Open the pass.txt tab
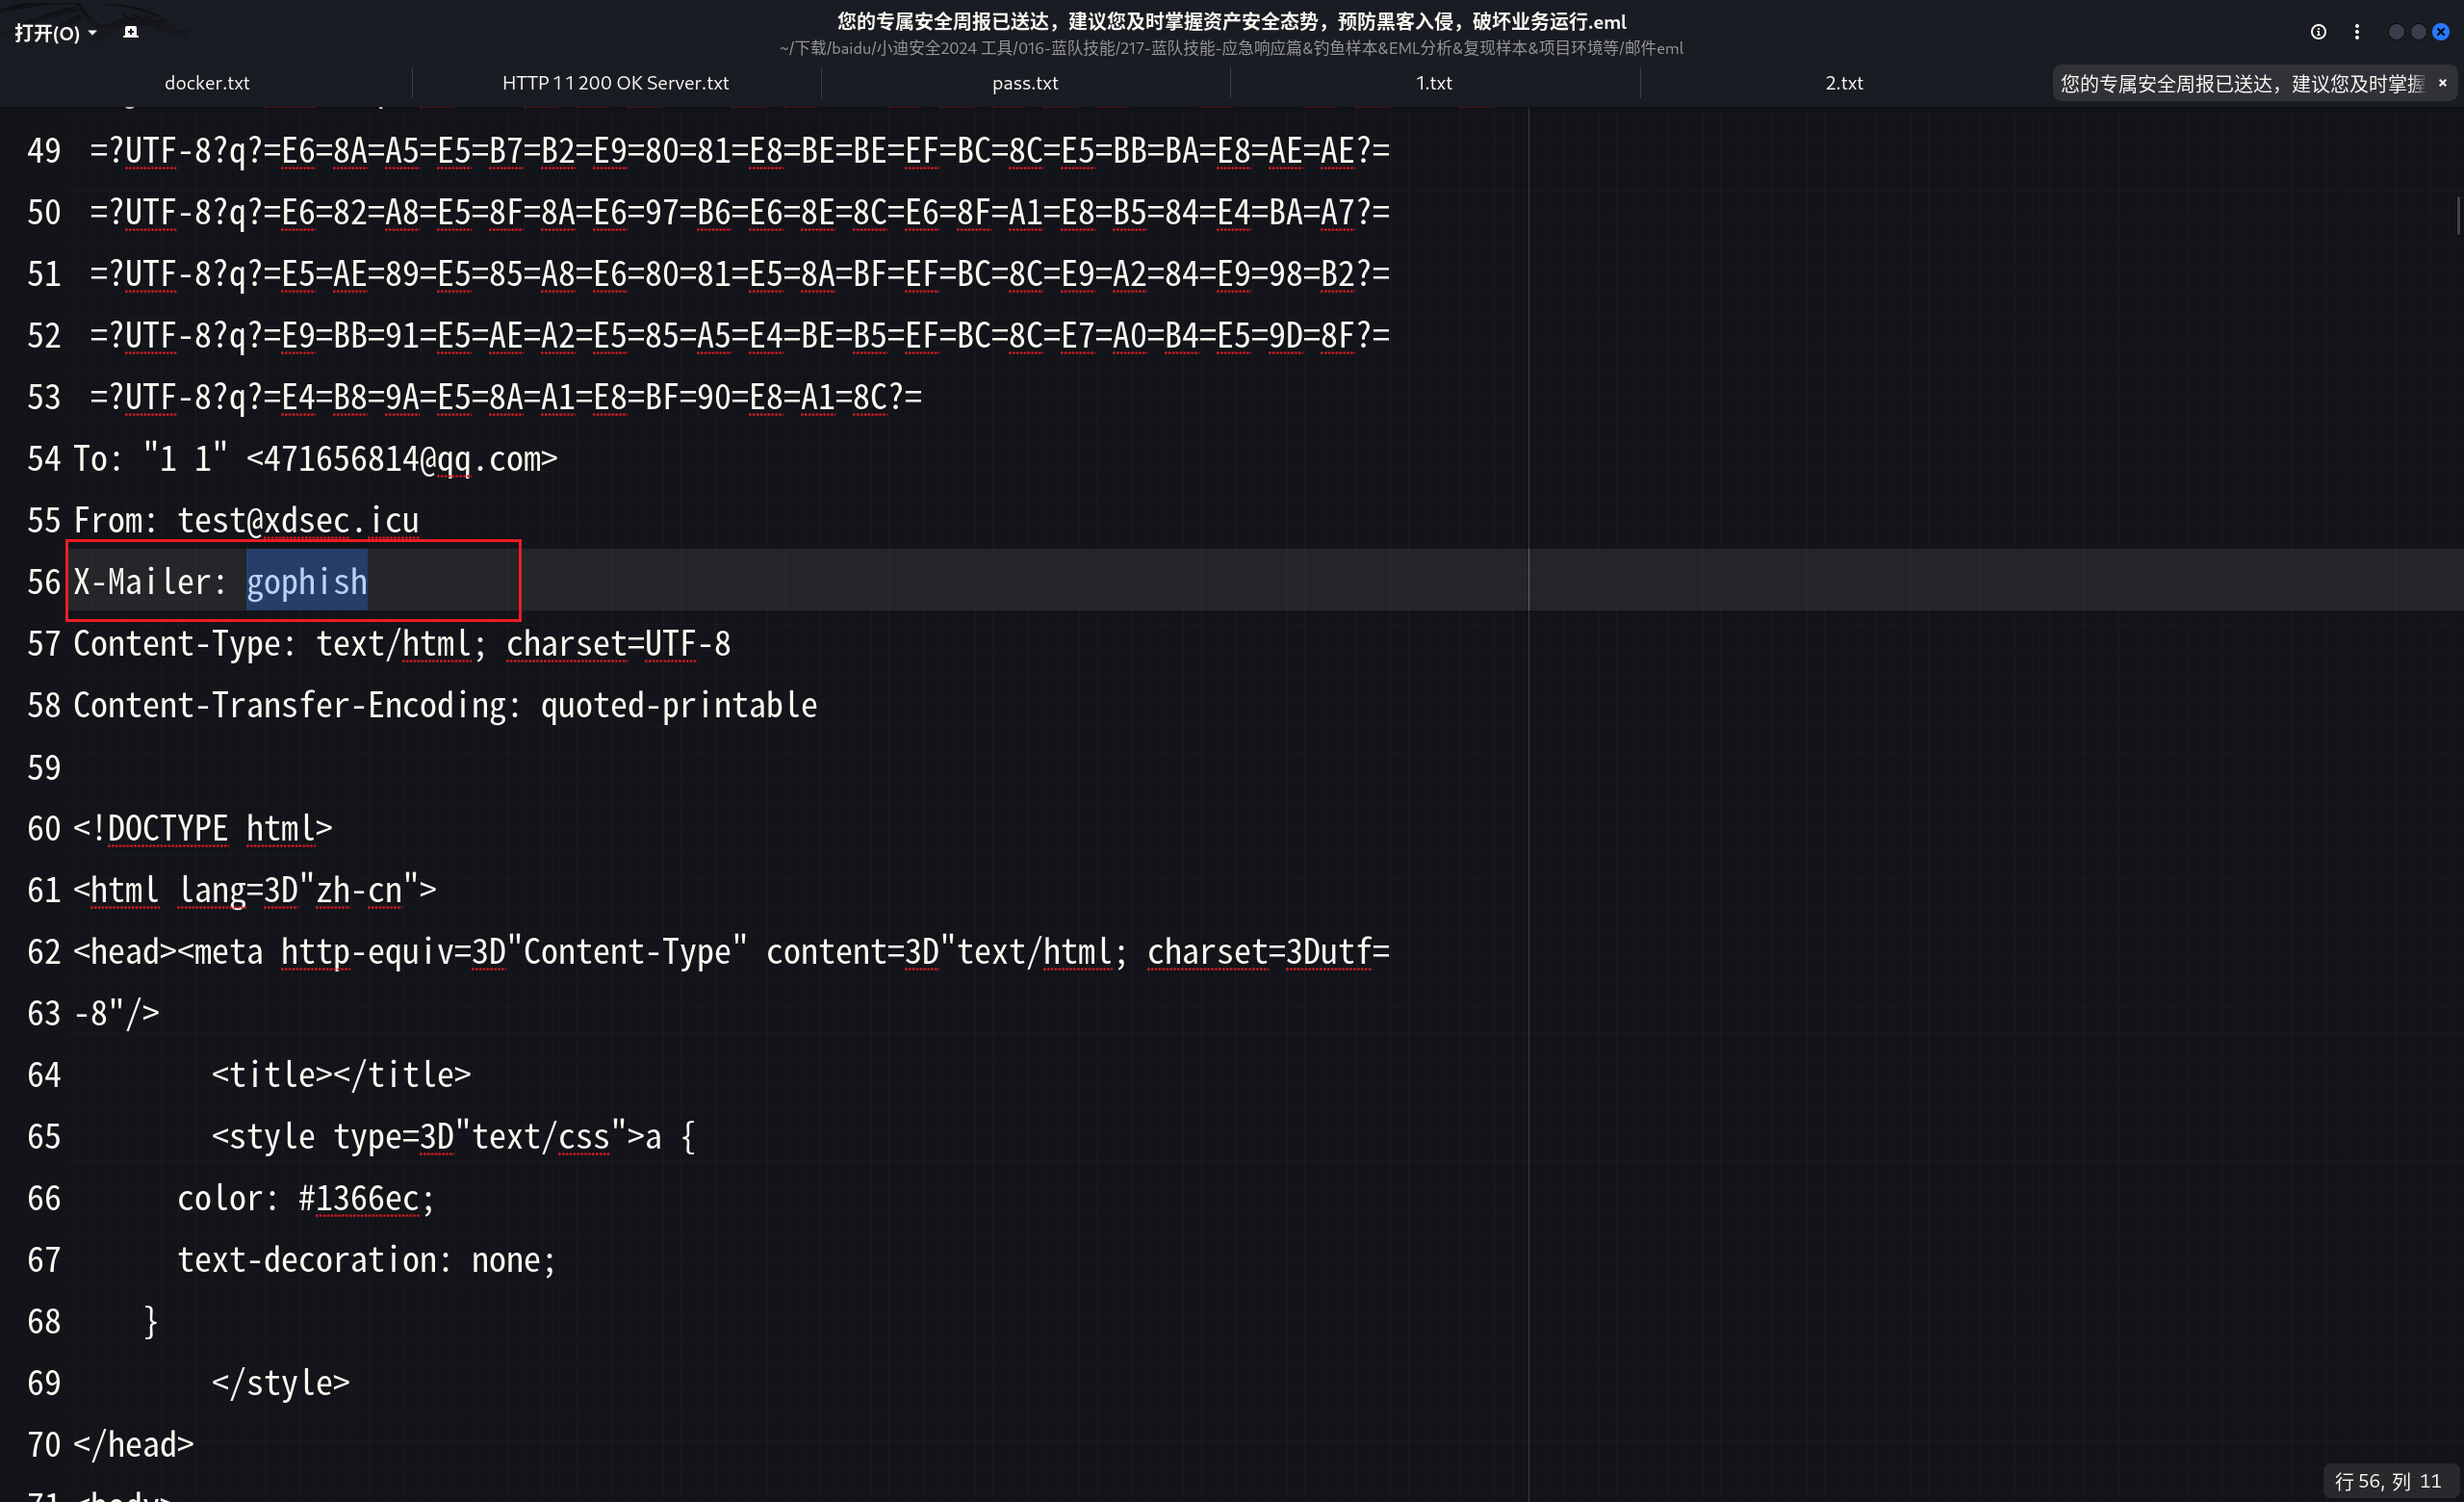The image size is (2464, 1502). (x=1024, y=83)
